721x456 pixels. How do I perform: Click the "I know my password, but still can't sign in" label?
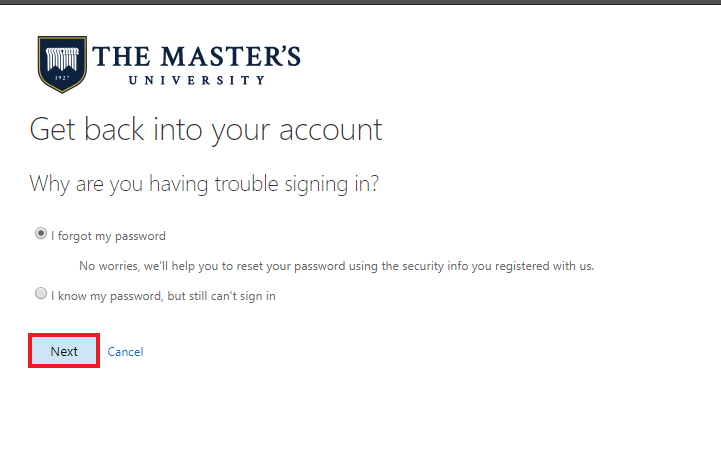pos(163,296)
